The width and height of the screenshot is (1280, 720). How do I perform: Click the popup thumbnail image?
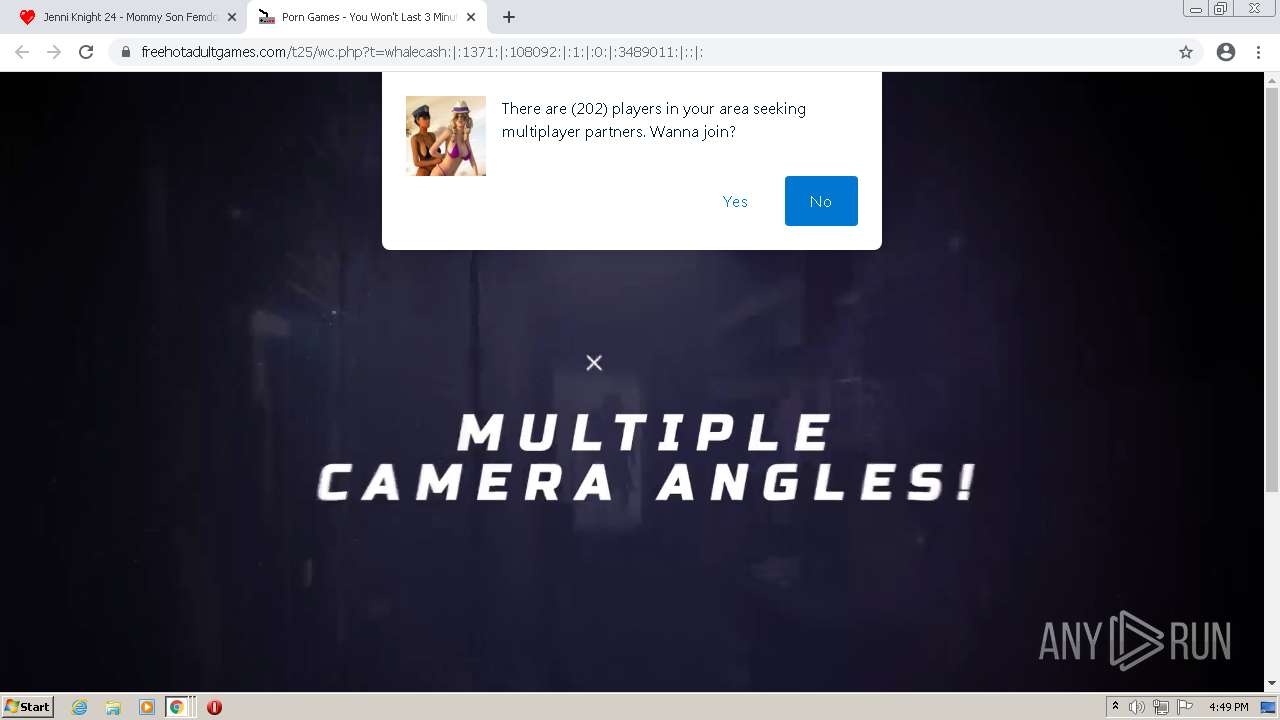click(446, 136)
